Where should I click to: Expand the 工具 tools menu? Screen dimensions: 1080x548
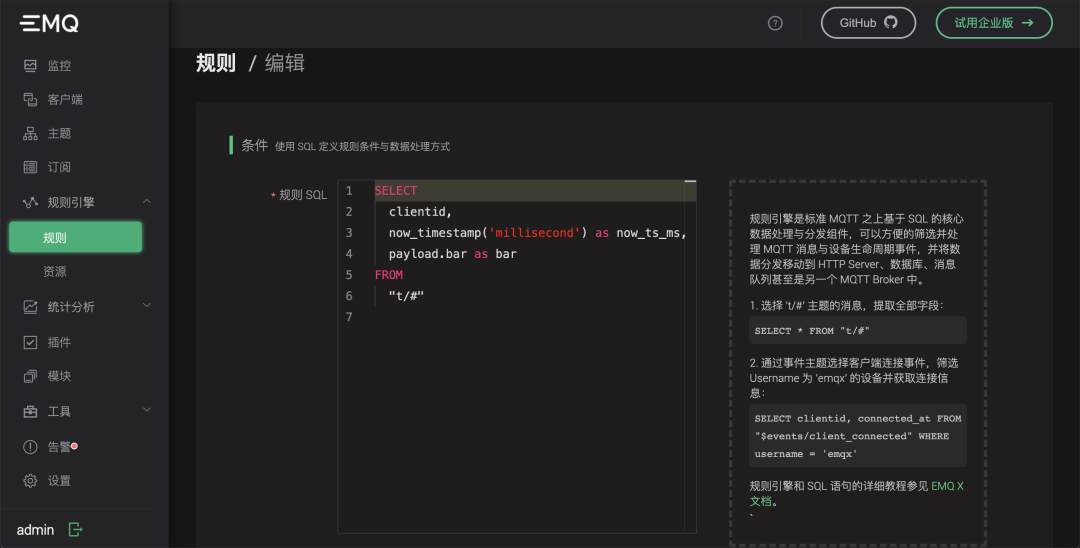click(147, 410)
